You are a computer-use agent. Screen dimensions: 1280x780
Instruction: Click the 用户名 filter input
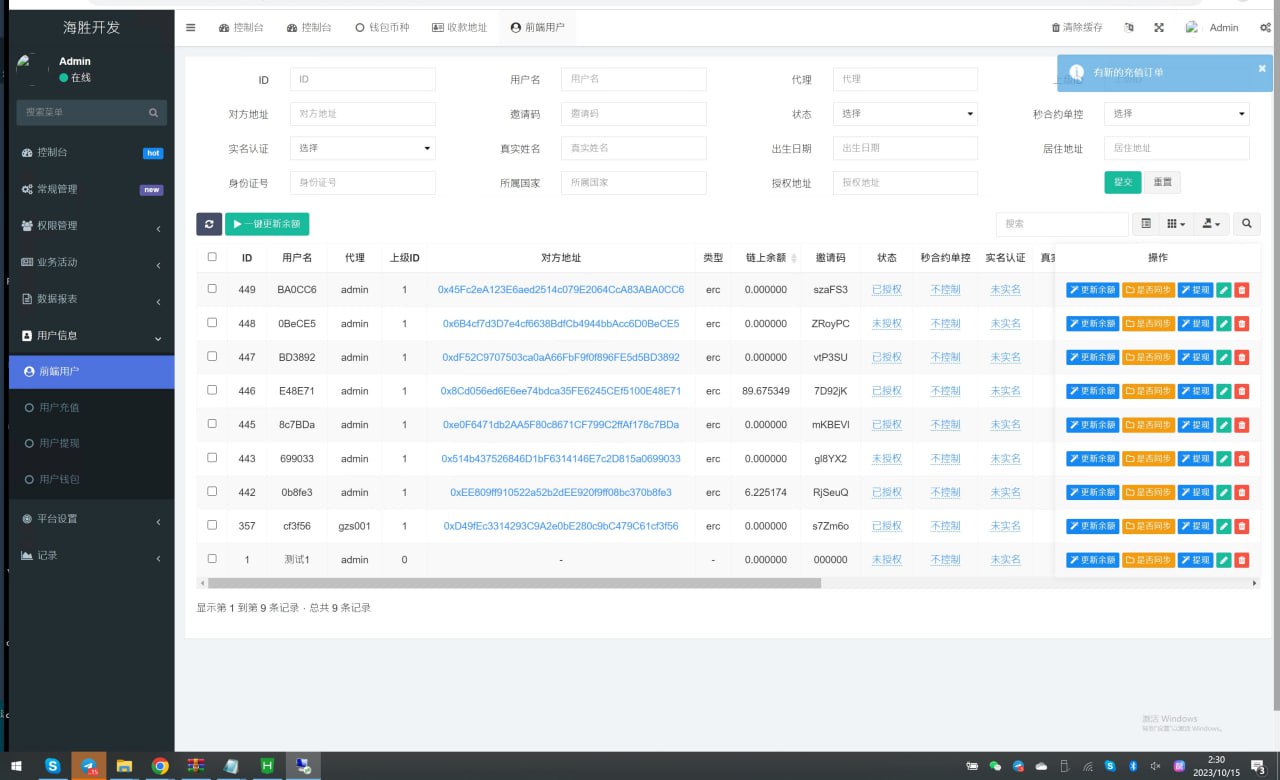[x=633, y=79]
